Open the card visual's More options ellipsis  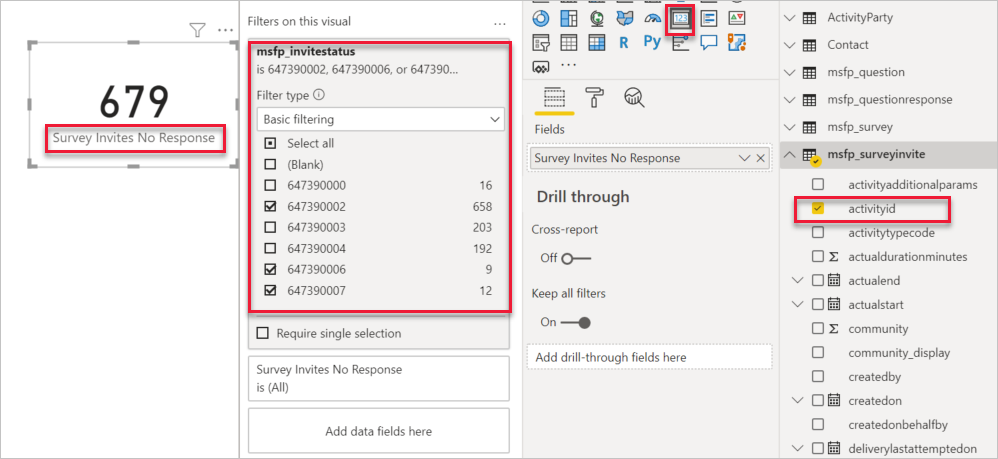pyautogui.click(x=225, y=30)
